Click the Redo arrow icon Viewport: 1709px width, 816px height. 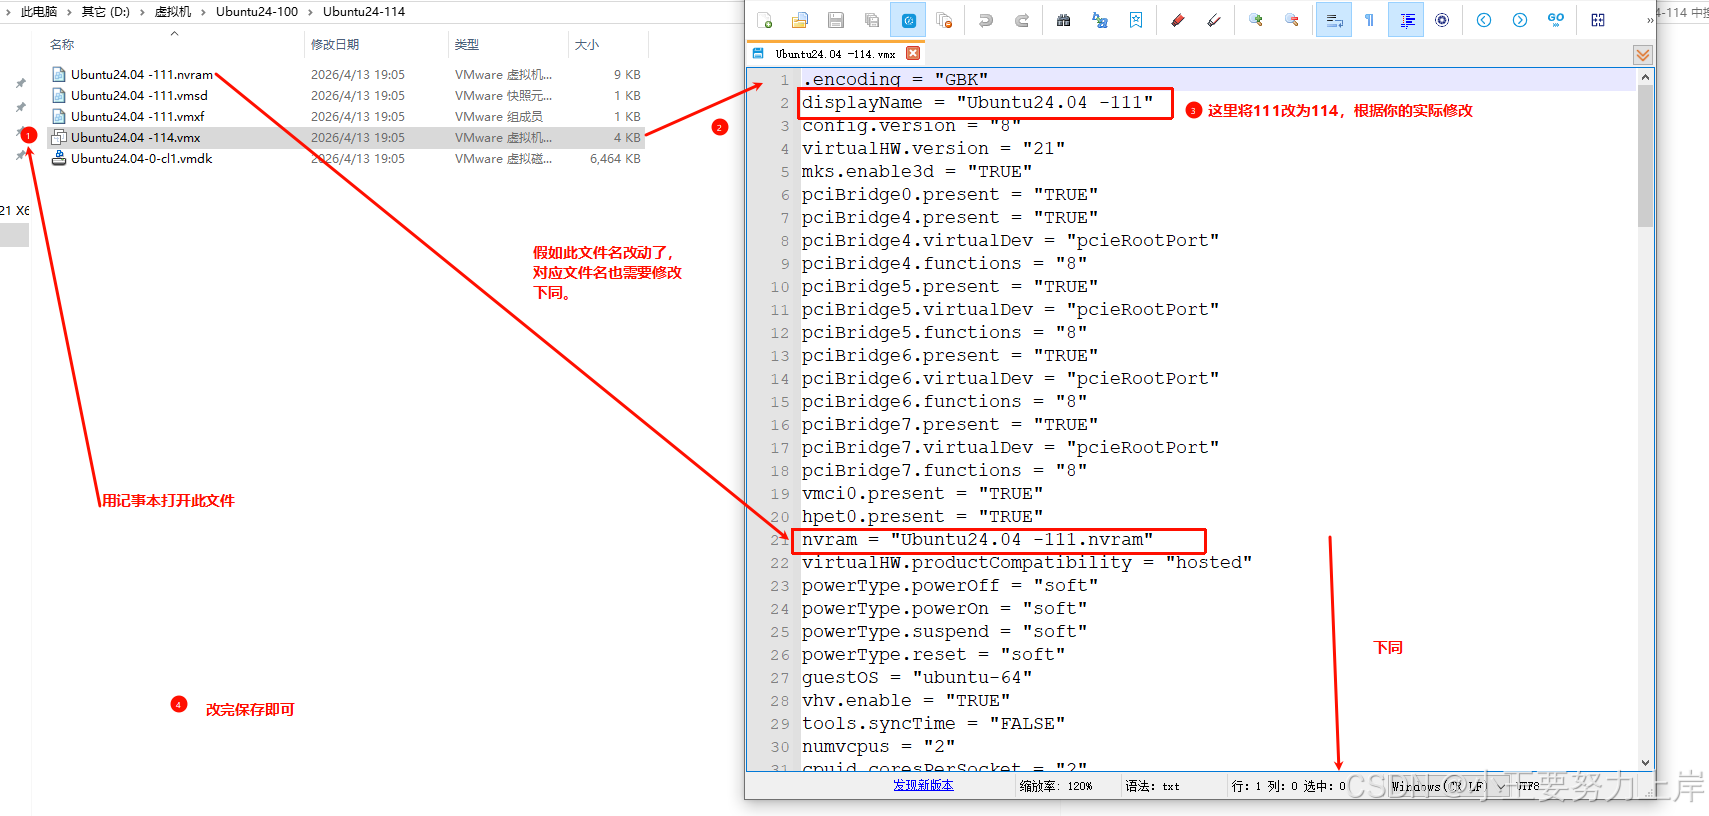pos(1022,20)
